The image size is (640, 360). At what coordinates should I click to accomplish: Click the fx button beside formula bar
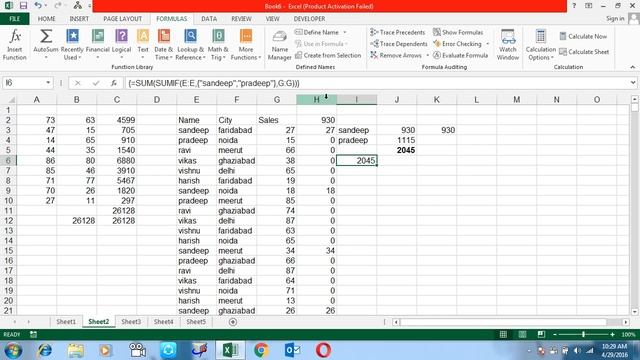114,83
